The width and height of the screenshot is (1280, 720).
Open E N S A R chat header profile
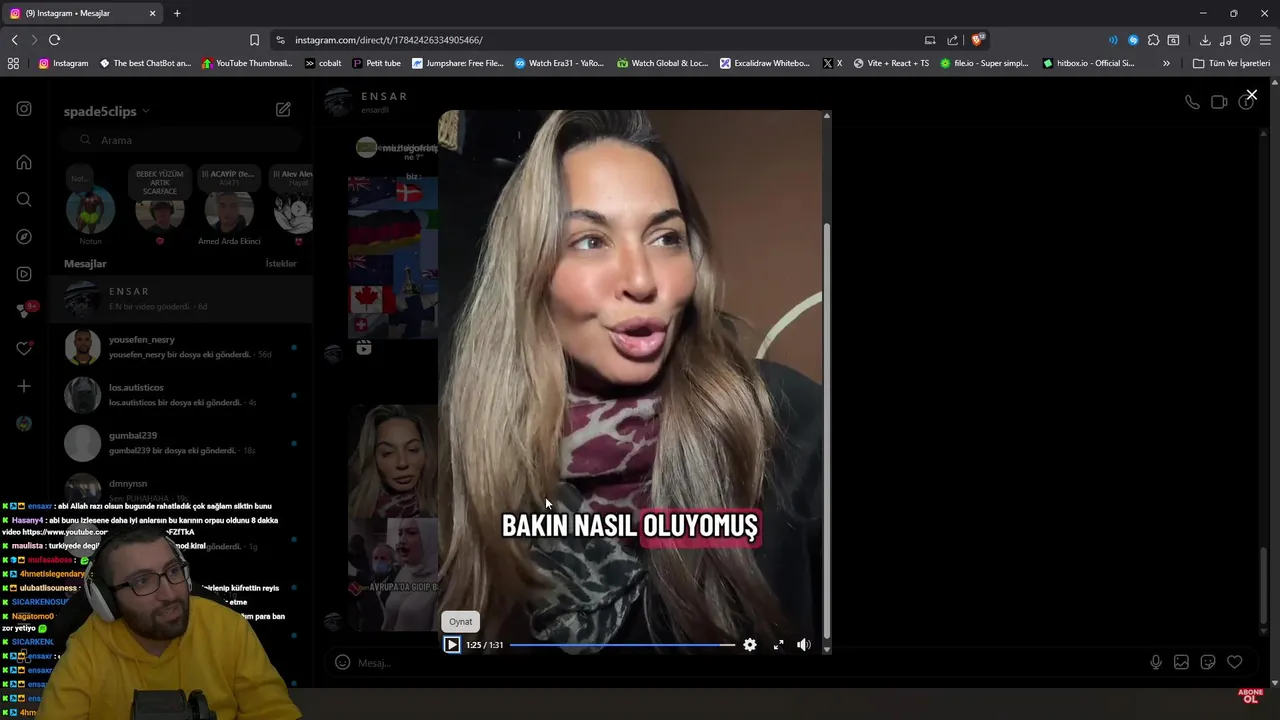pyautogui.click(x=368, y=101)
